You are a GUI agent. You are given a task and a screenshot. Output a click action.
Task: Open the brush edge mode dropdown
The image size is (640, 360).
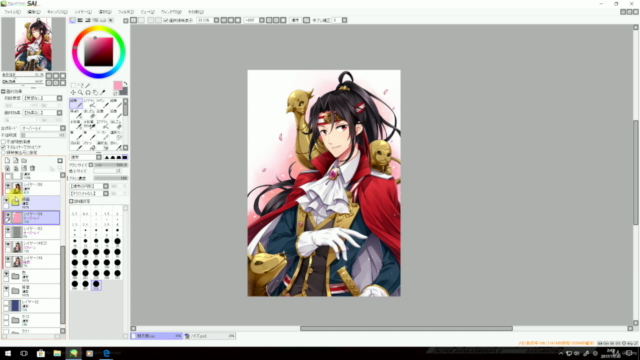(99, 157)
